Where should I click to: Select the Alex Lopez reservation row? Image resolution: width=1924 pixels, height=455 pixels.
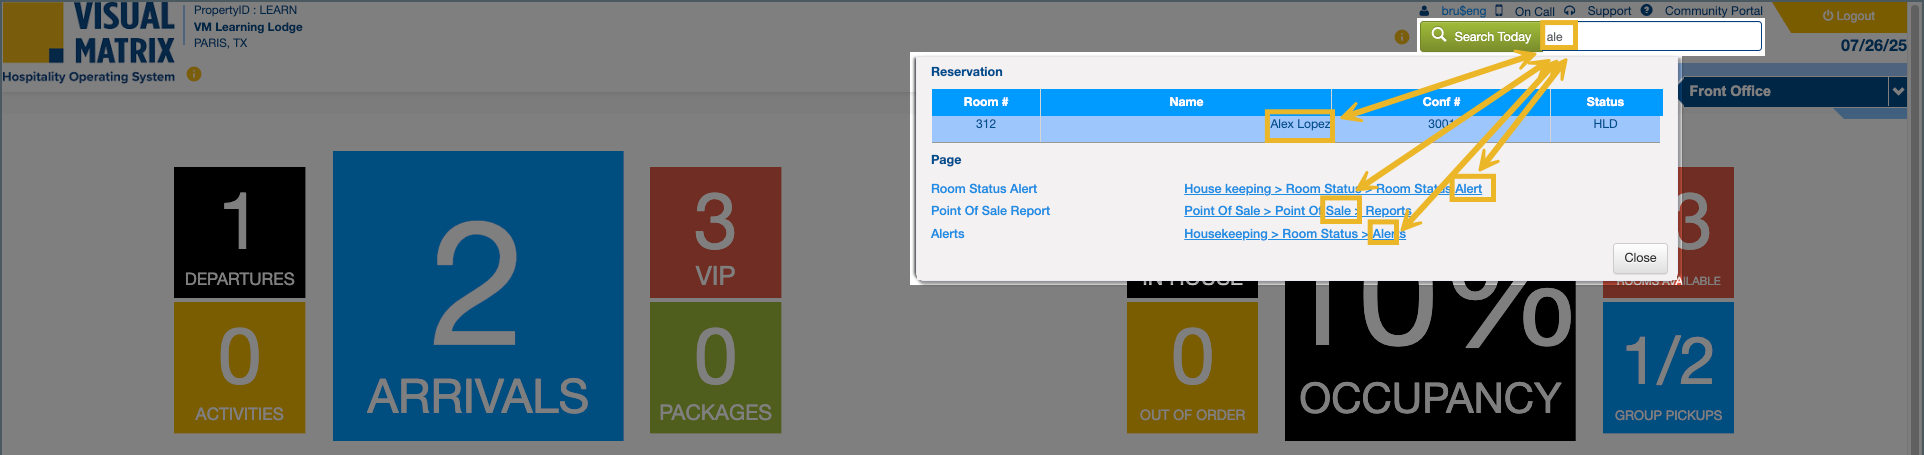click(x=1295, y=125)
